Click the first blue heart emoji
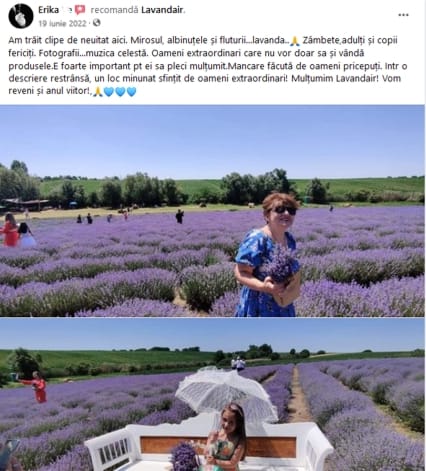This screenshot has width=426, height=471. pos(109,91)
